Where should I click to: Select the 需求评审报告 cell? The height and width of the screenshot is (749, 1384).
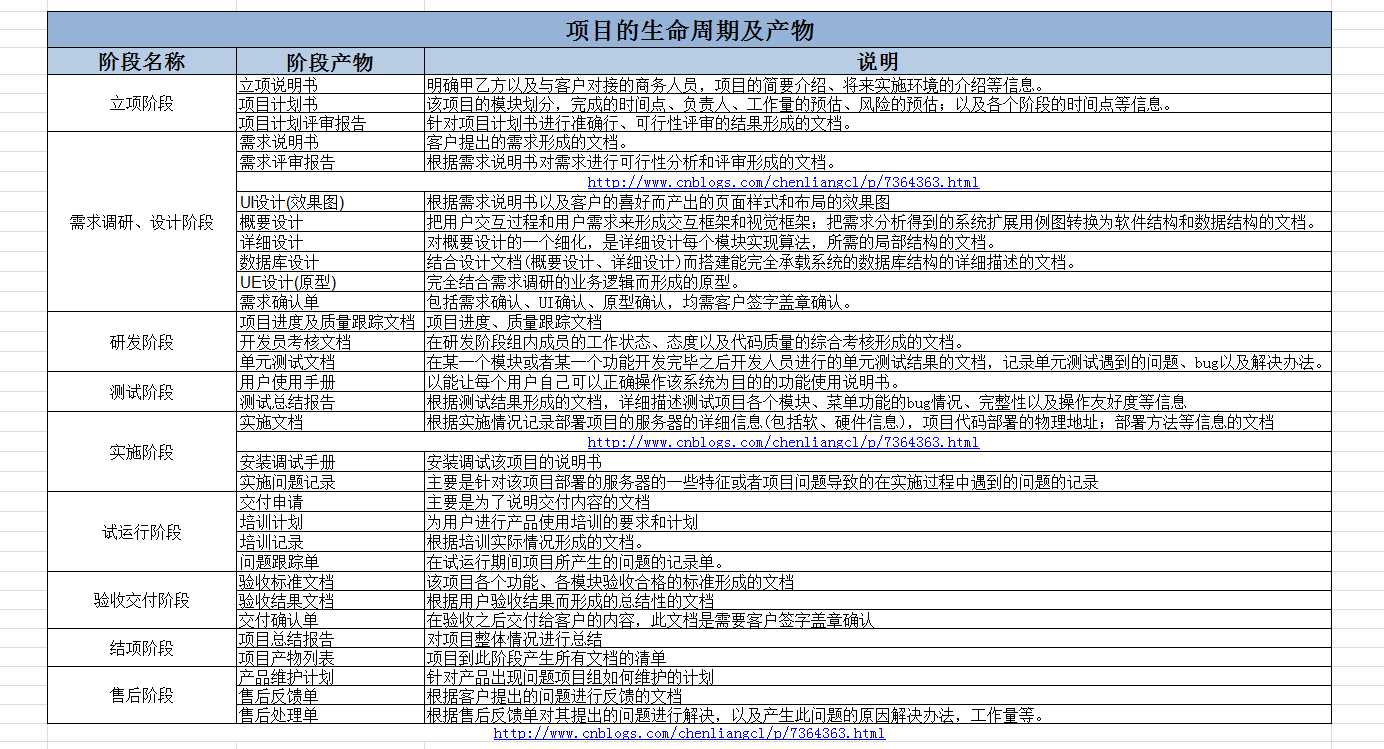(330, 162)
